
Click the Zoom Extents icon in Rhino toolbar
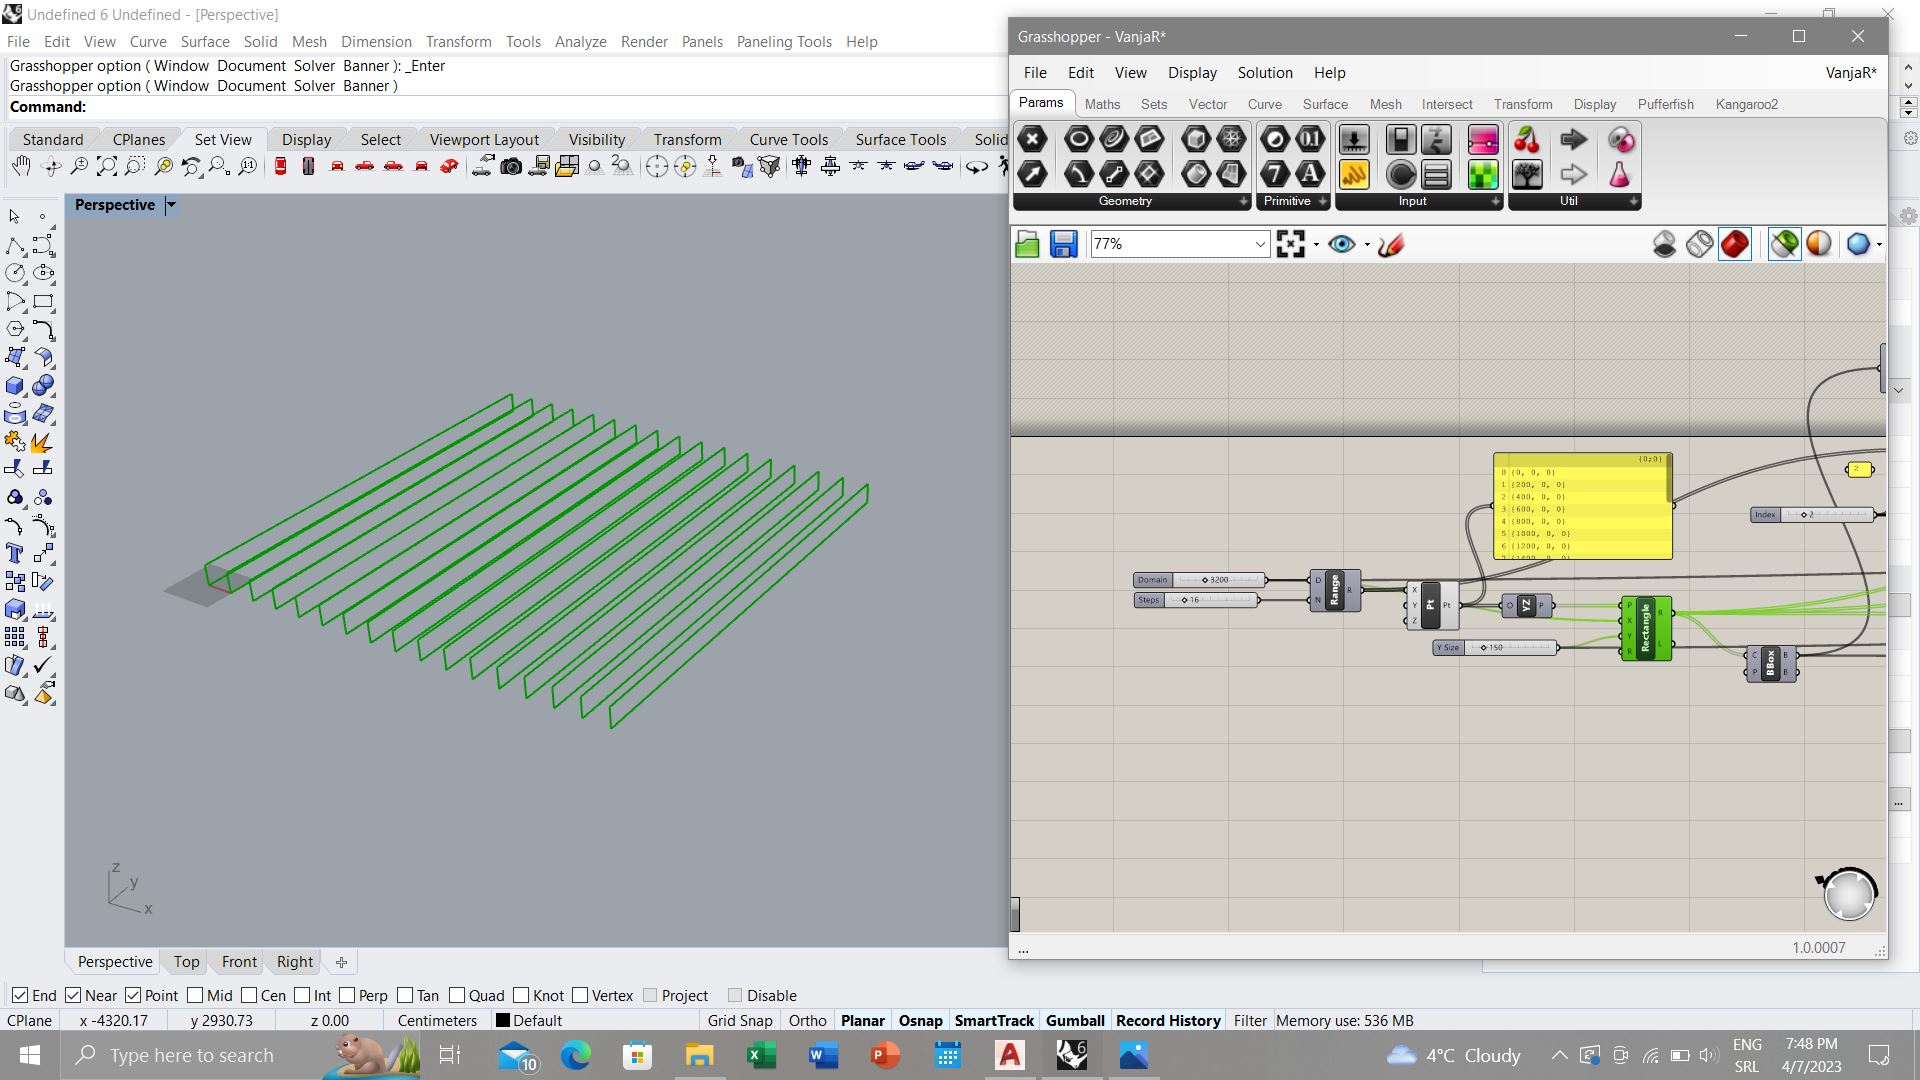coord(106,166)
